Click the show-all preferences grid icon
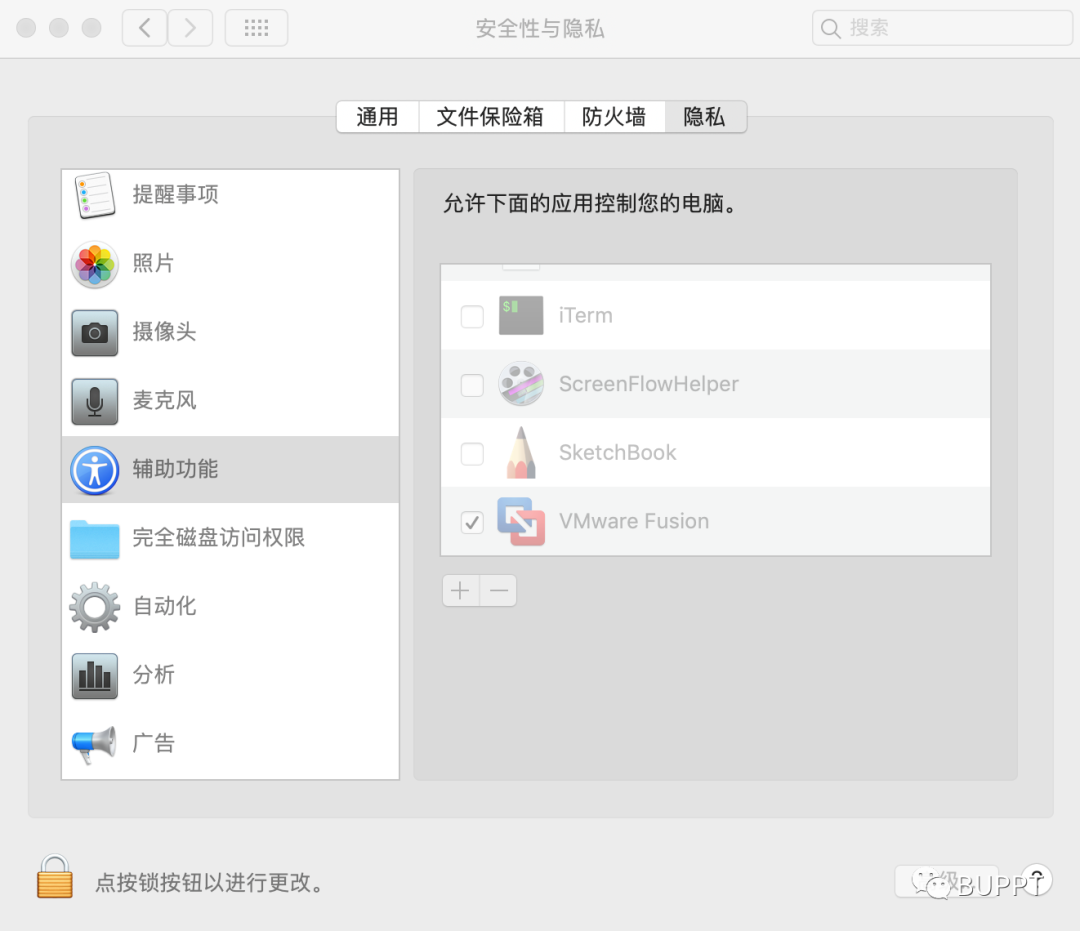This screenshot has width=1080, height=931. tap(256, 27)
